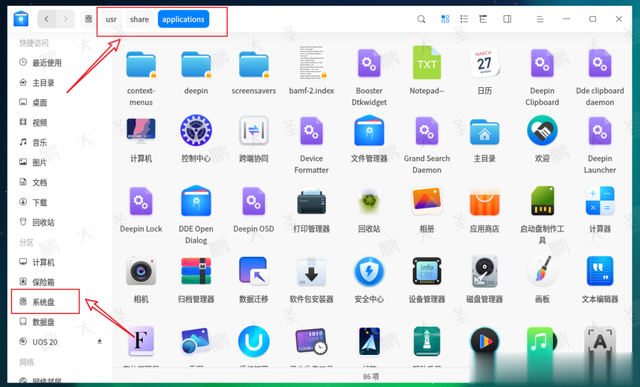Select the 文件管理器 file manager icon
The image size is (640, 387).
[369, 131]
